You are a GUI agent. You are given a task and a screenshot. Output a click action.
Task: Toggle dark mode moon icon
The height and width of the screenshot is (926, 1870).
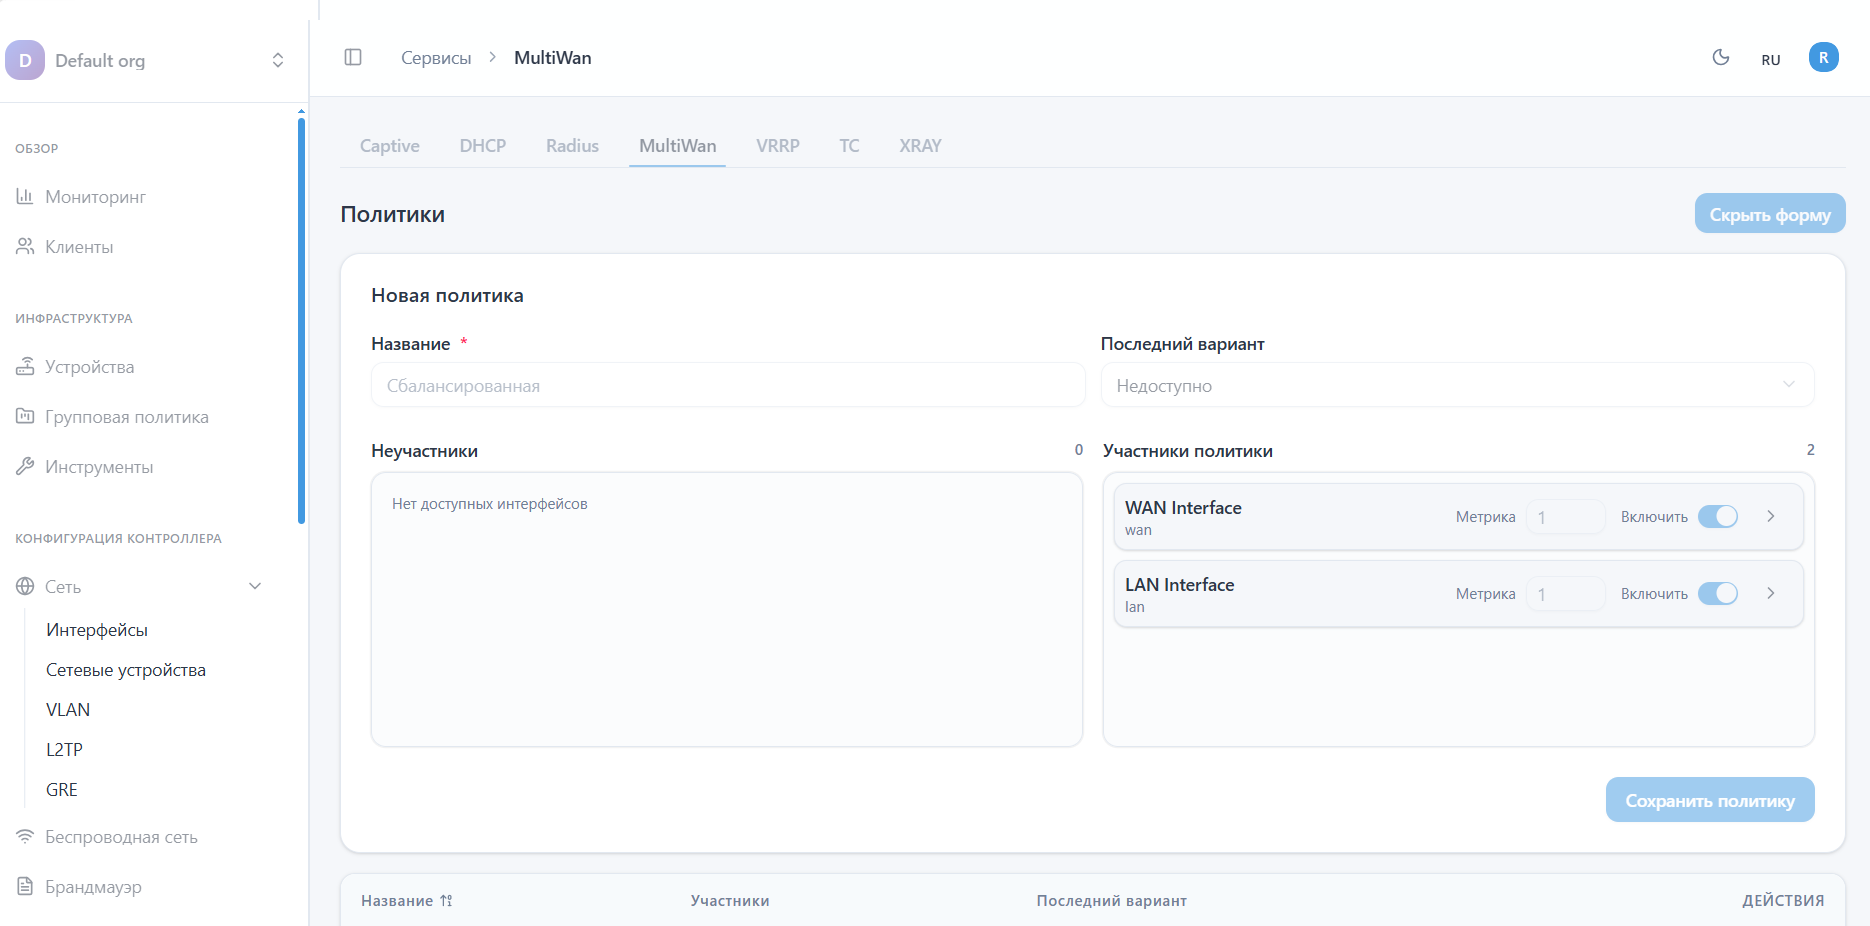pos(1721,58)
